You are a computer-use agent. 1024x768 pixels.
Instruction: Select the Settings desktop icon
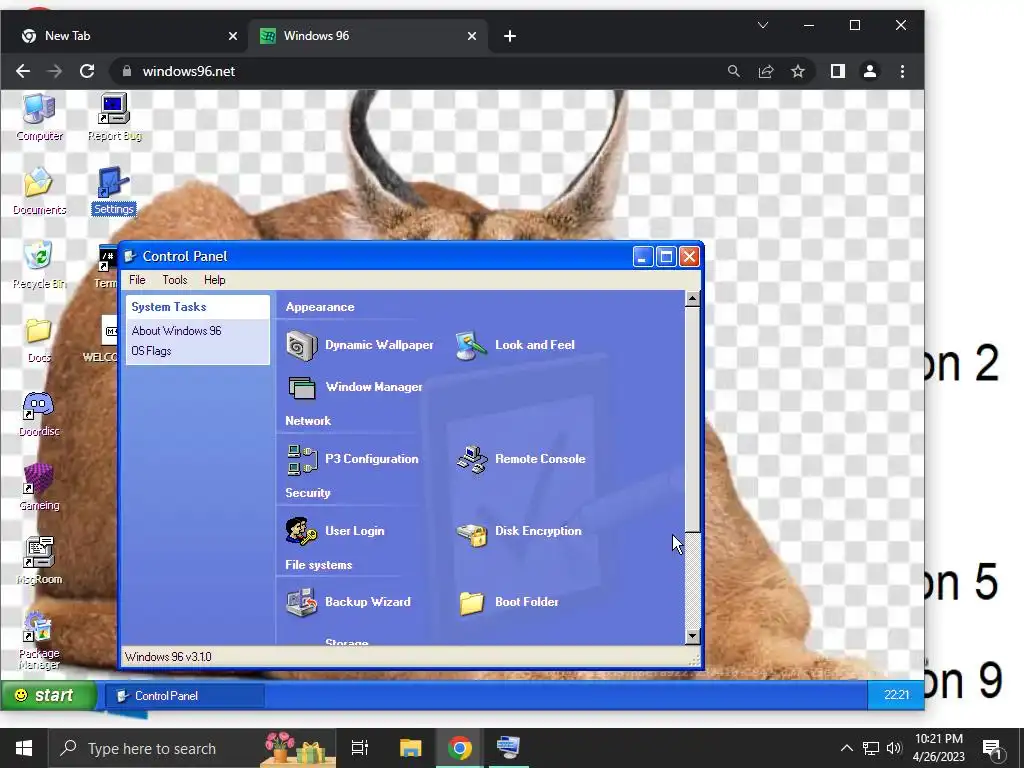click(x=114, y=191)
